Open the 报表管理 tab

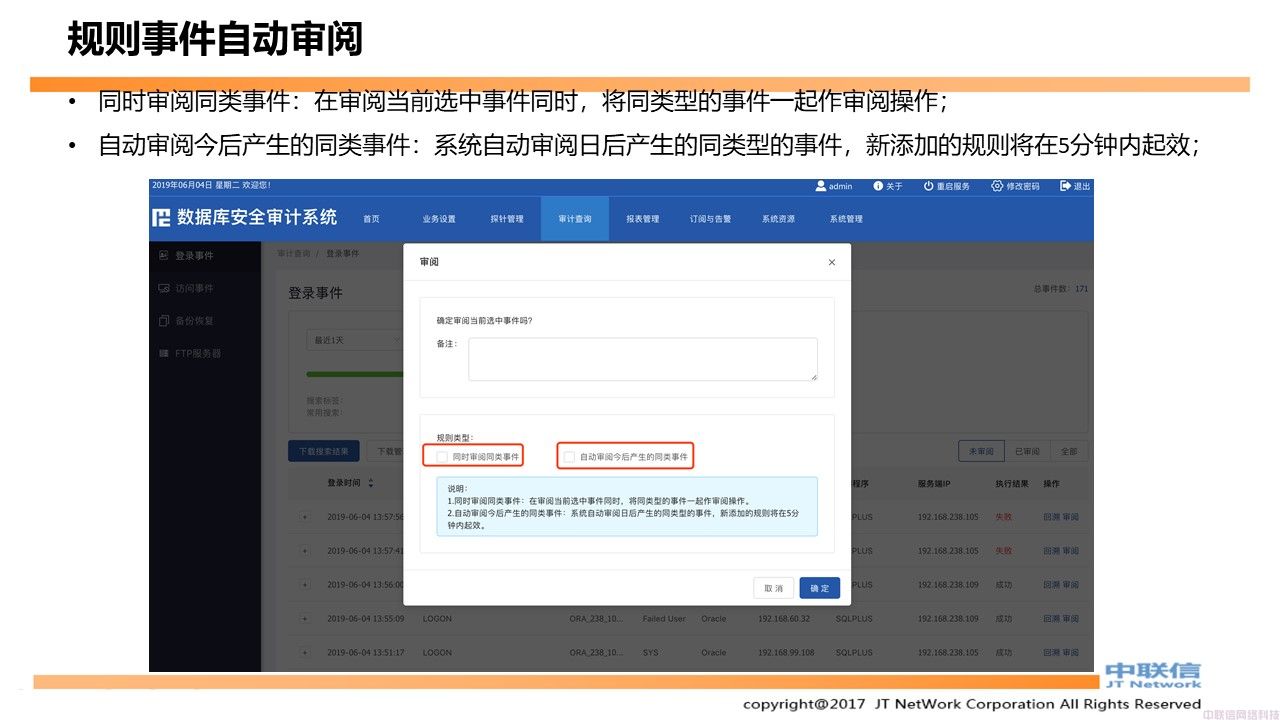[643, 219]
